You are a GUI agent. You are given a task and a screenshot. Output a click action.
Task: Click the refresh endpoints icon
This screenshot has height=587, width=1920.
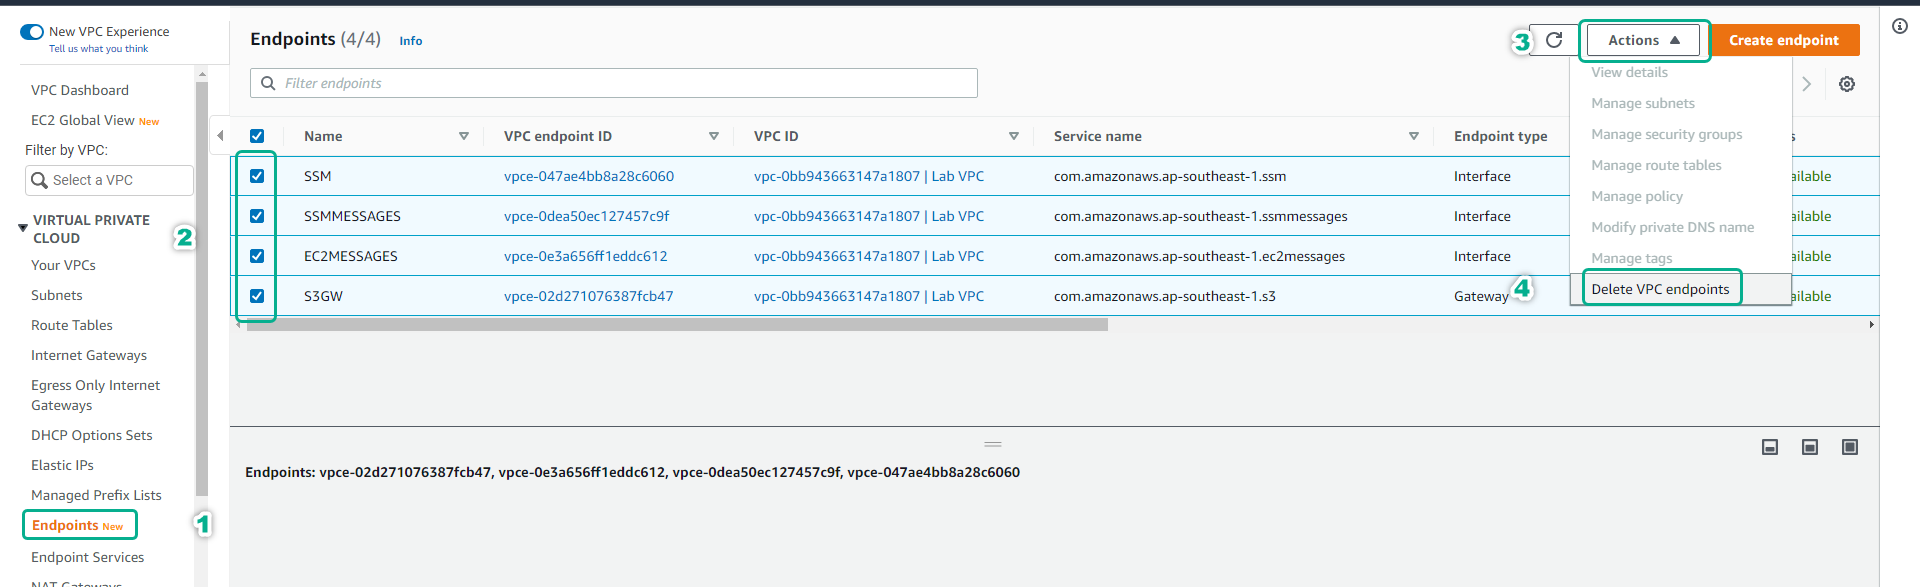(x=1554, y=40)
